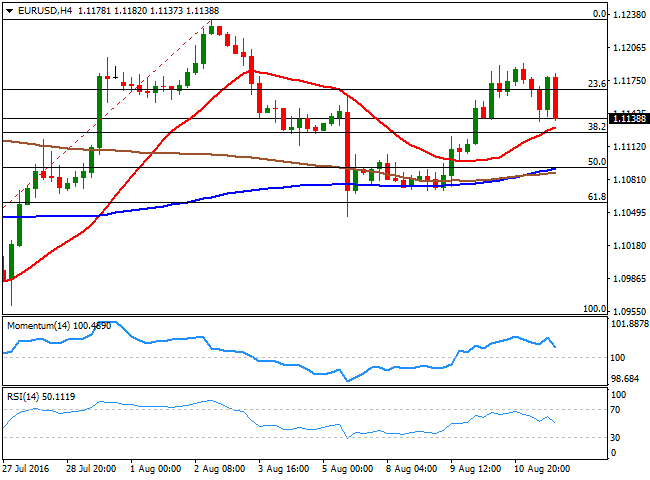Click the 23.6 Fibonacci level label
Screen dimensions: 650x480
[x=596, y=83]
